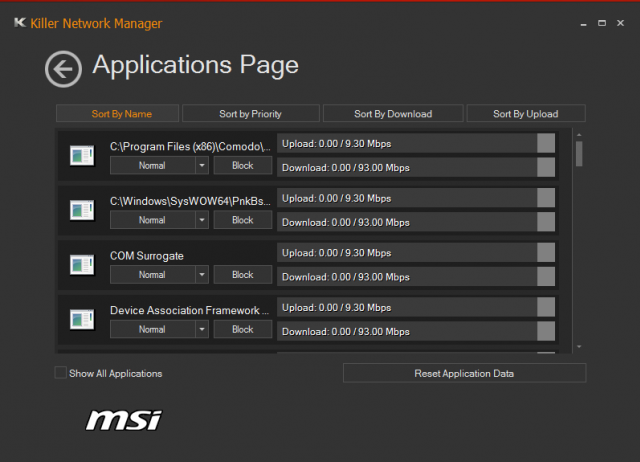Sort applications by name

[x=118, y=113]
